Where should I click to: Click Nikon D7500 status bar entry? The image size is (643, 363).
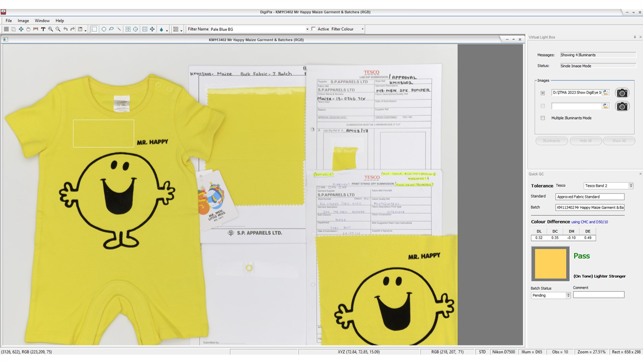pos(503,352)
